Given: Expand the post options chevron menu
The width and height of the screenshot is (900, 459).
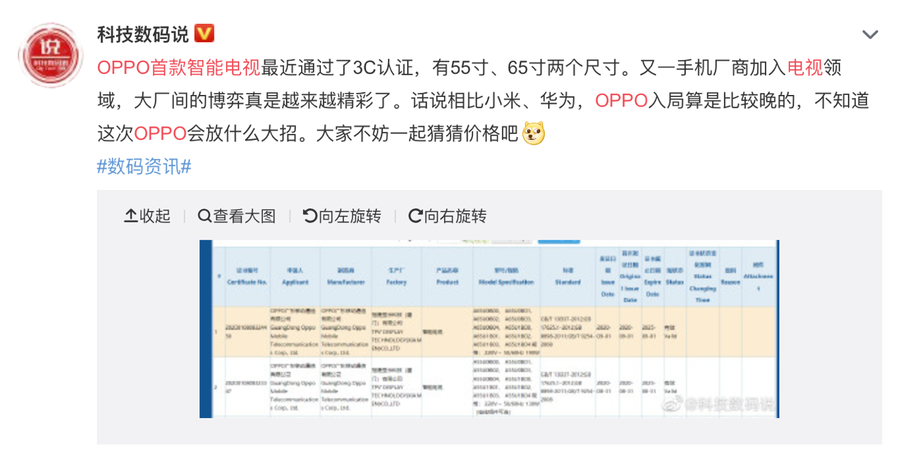Looking at the screenshot, I should [870, 35].
